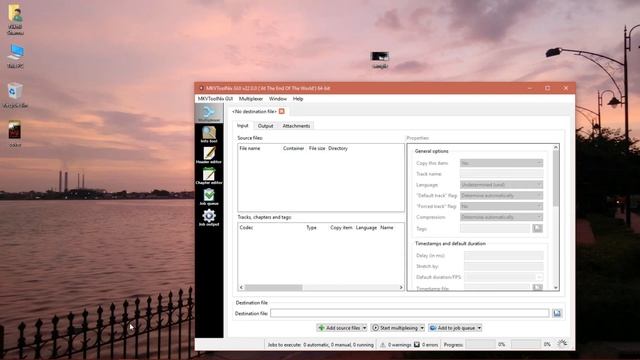Browse for destination file with folder icon
Viewport: 640px width, 360px height.
(557, 313)
